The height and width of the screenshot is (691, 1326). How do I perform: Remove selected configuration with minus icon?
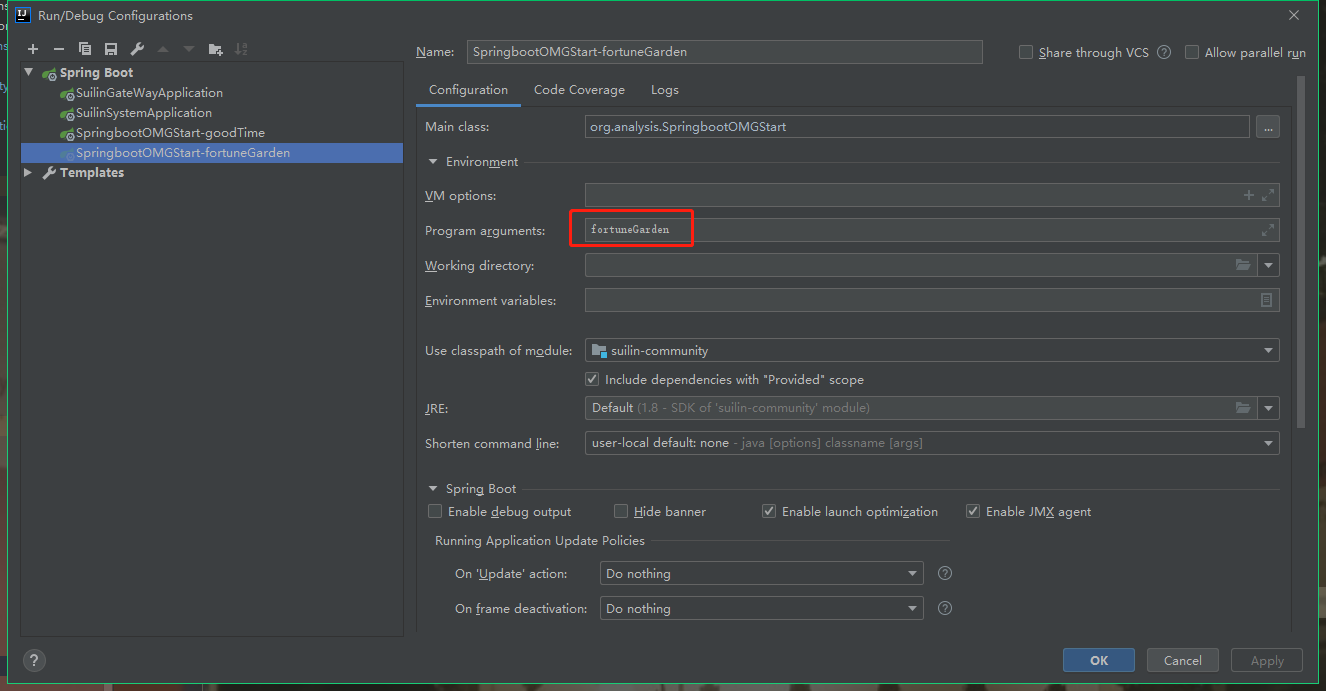tap(59, 49)
